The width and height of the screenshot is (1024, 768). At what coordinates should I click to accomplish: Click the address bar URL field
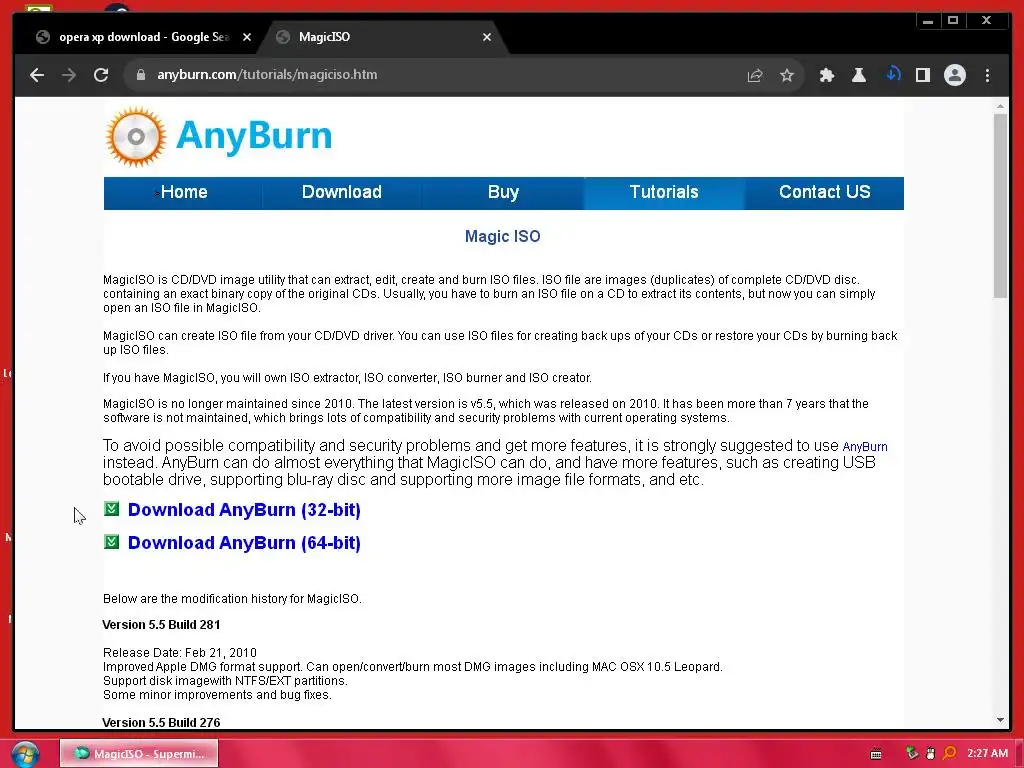tap(431, 75)
